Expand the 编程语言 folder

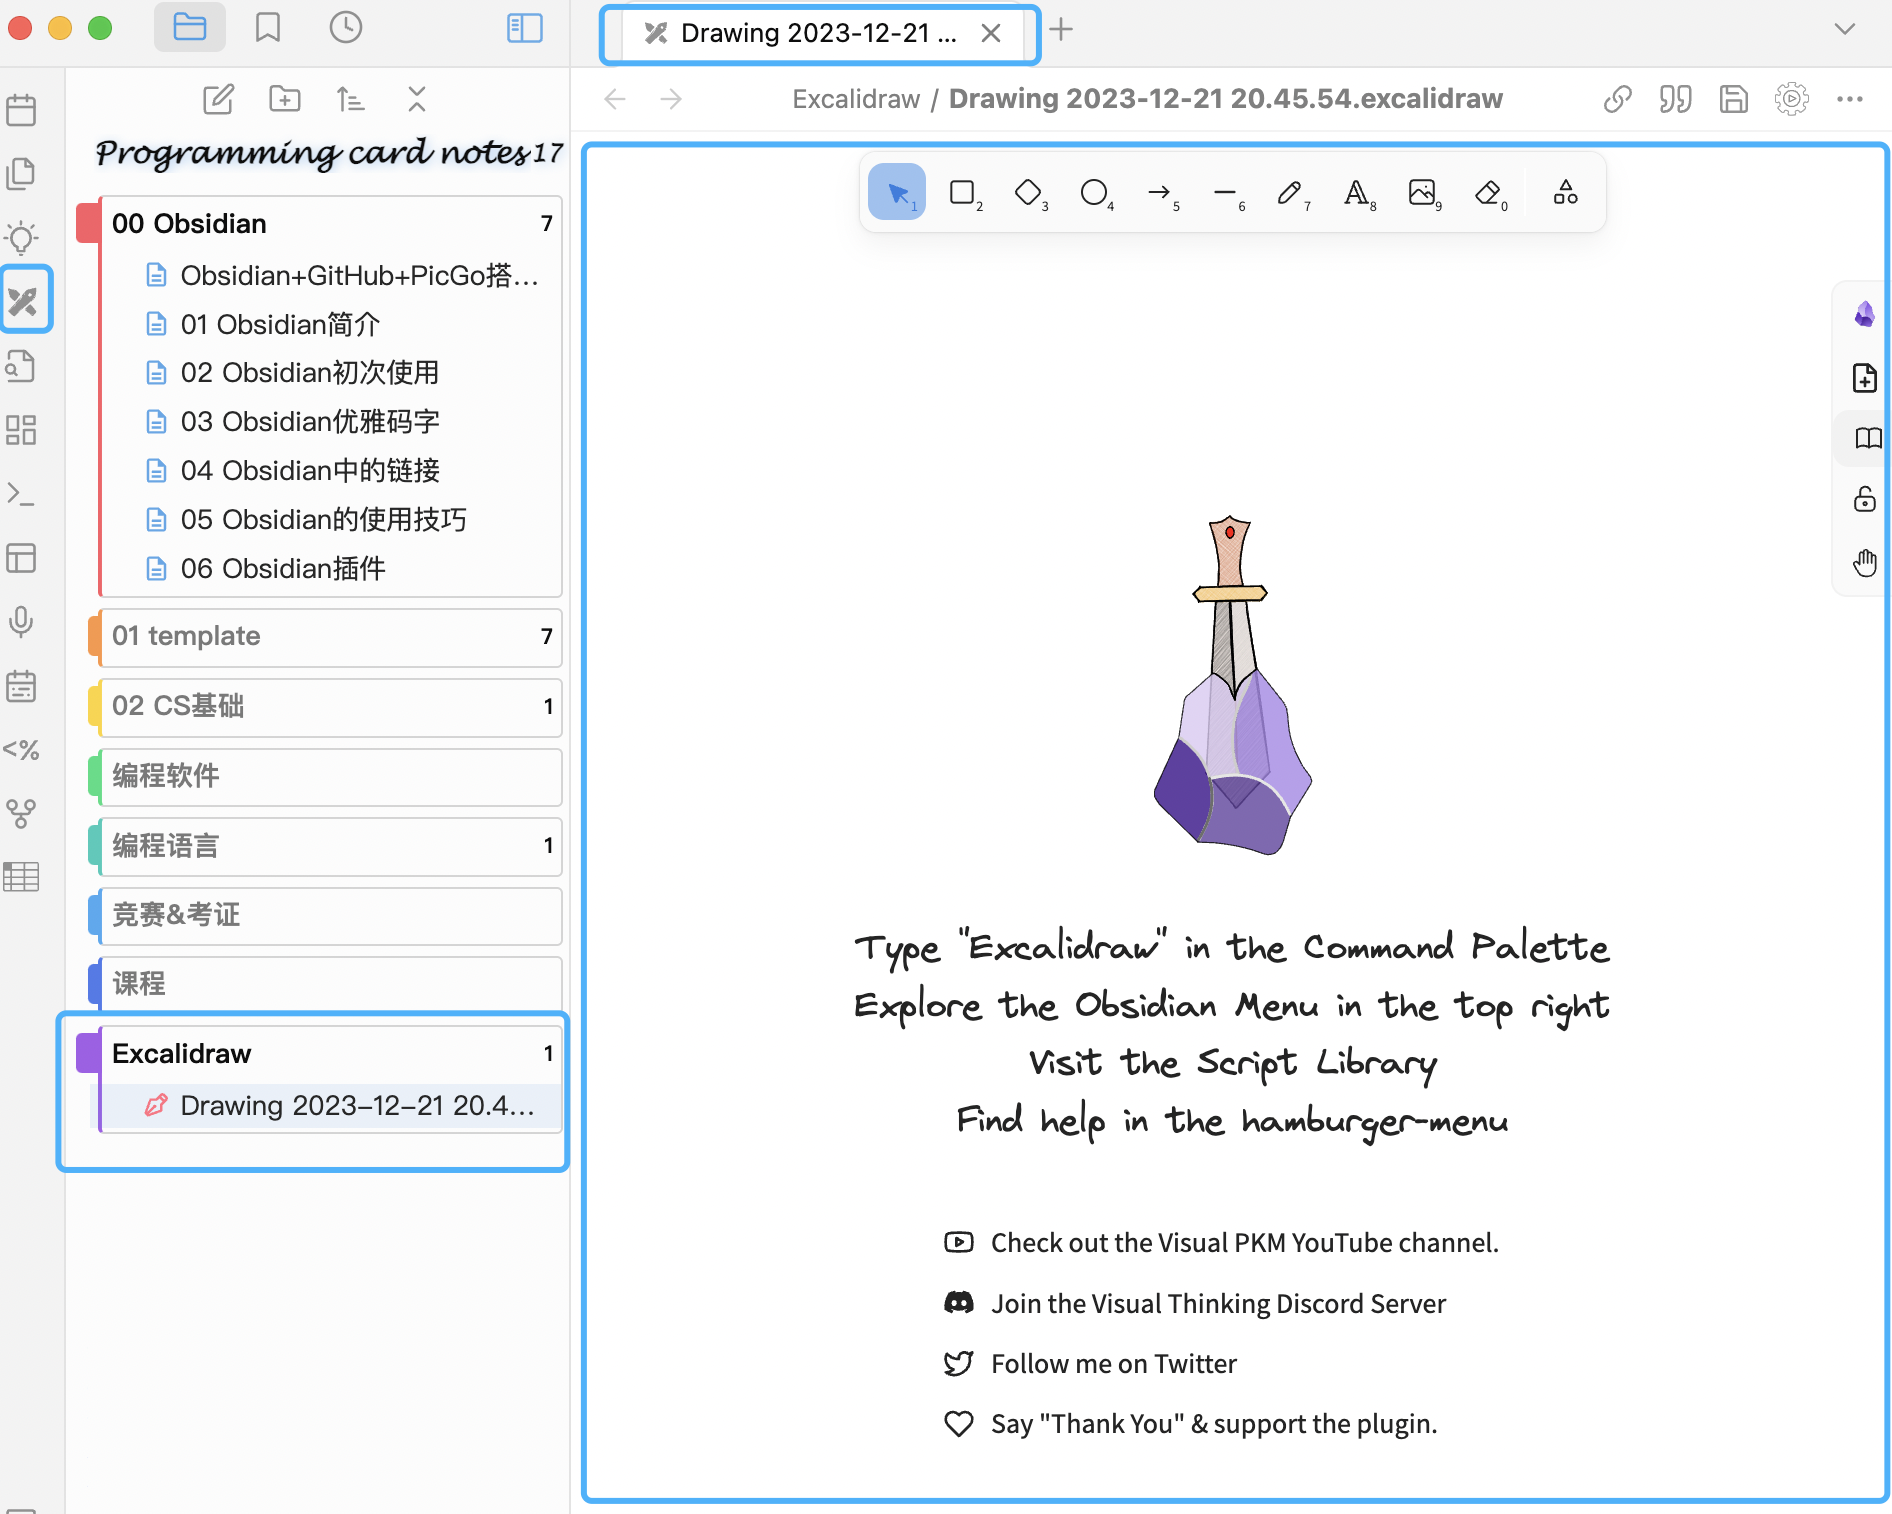331,846
